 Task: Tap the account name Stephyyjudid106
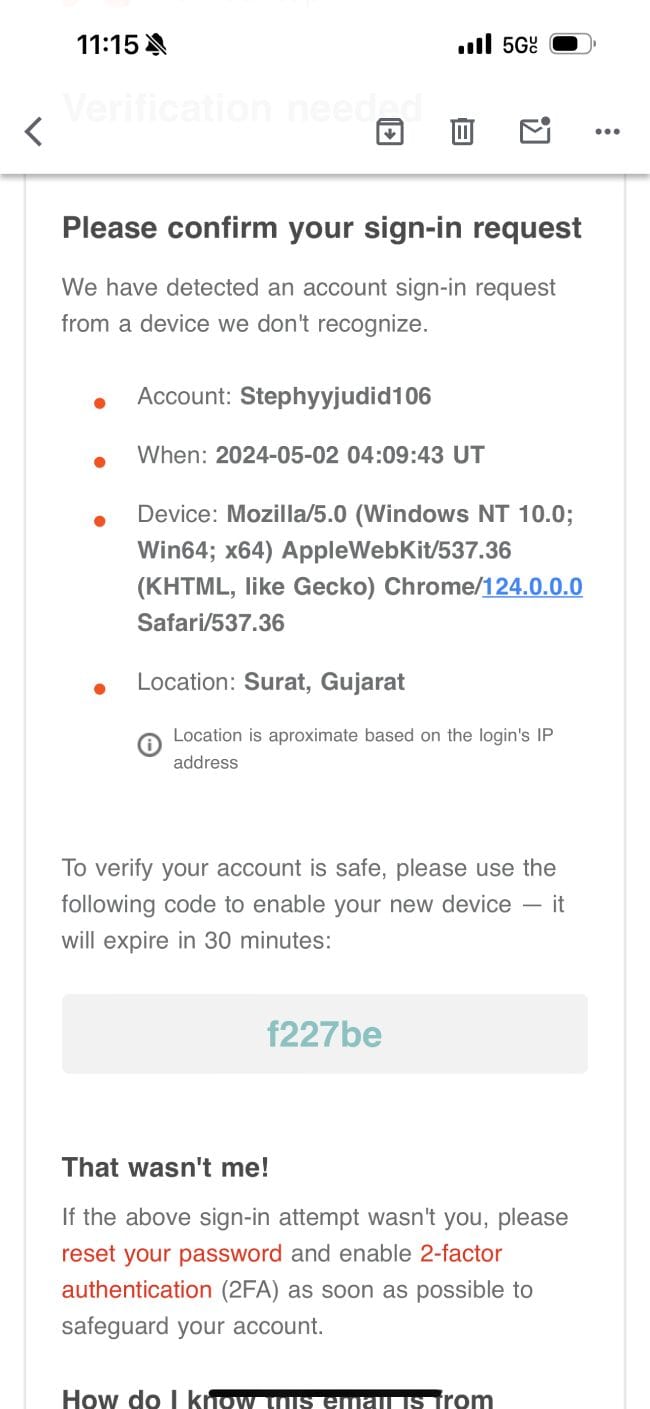coord(335,396)
